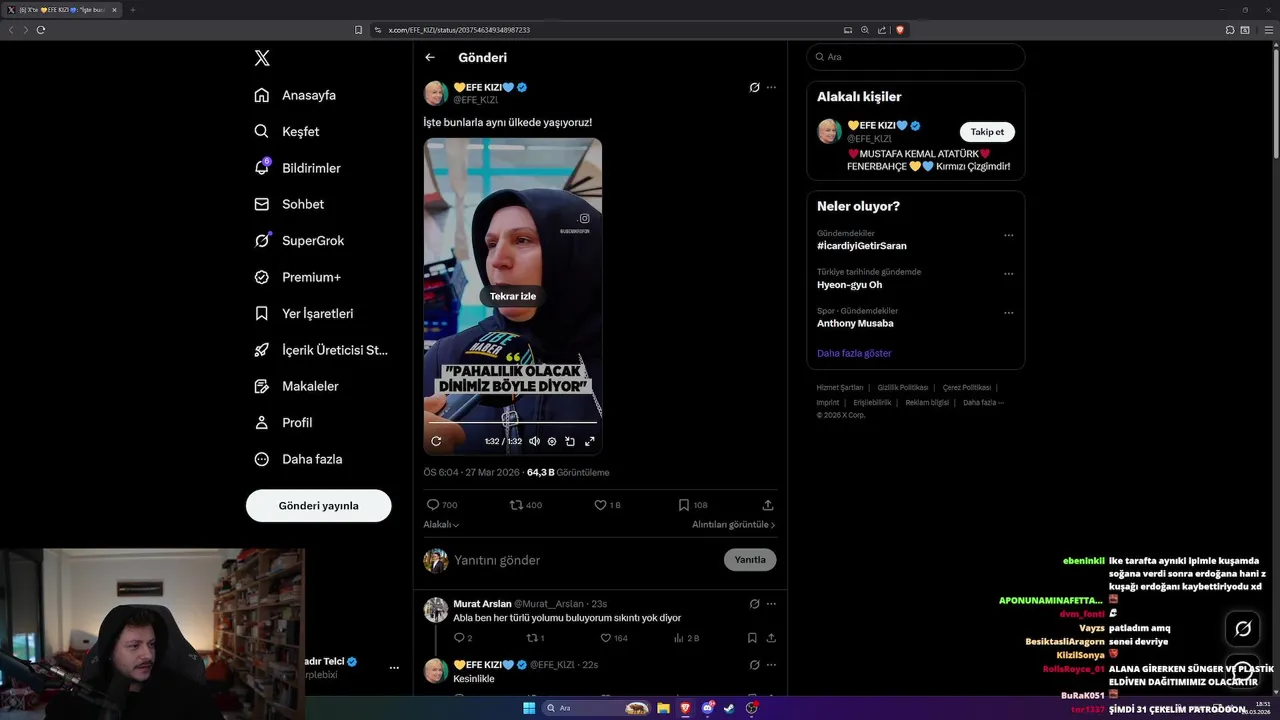Open Grok icon on Murat Arslan's reply
Image resolution: width=1280 pixels, height=720 pixels.
pos(754,604)
